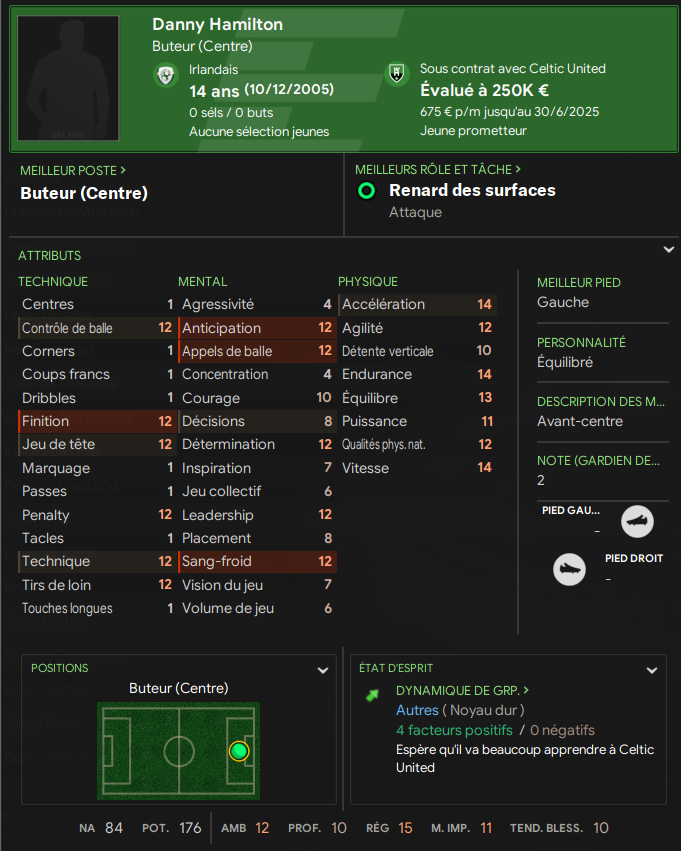Open the Meilleurs rôle et tâche link
Image resolution: width=681 pixels, height=851 pixels.
(x=440, y=170)
